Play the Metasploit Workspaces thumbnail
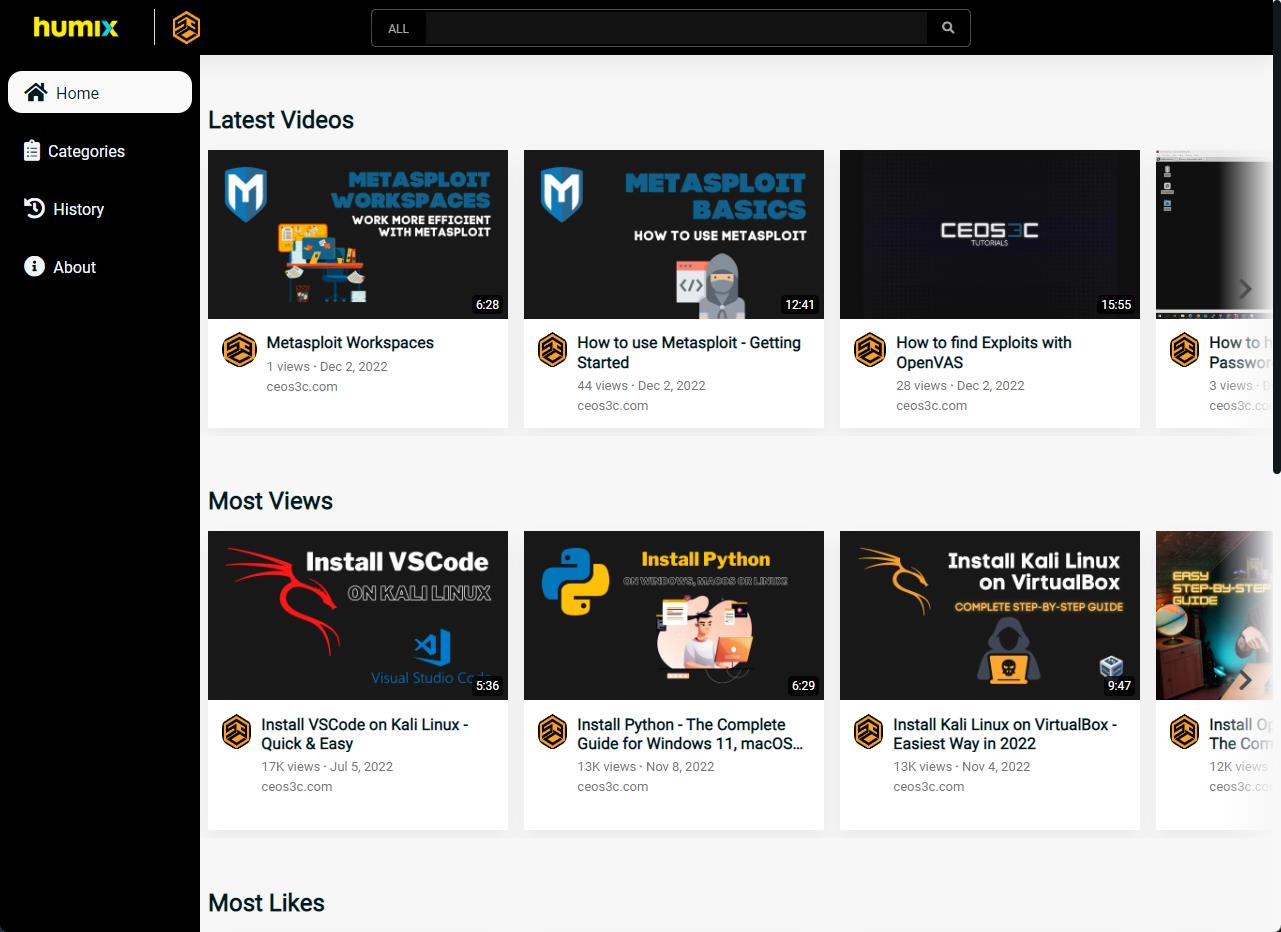This screenshot has width=1281, height=932. point(358,234)
